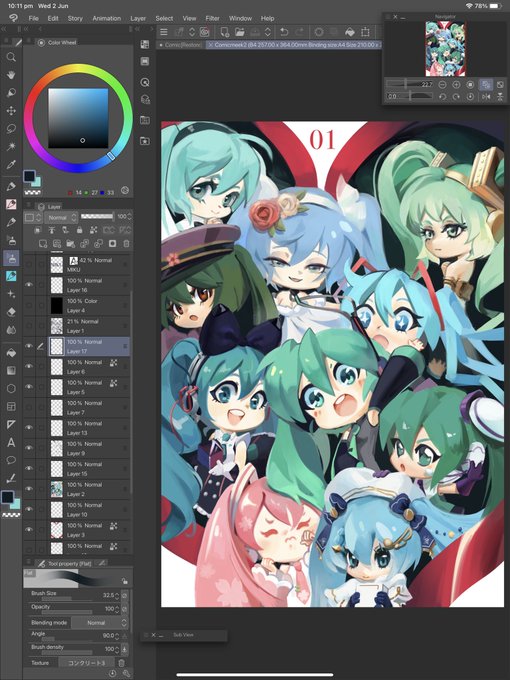The height and width of the screenshot is (680, 510).
Task: Select the Eraser tool
Action: 11,312
